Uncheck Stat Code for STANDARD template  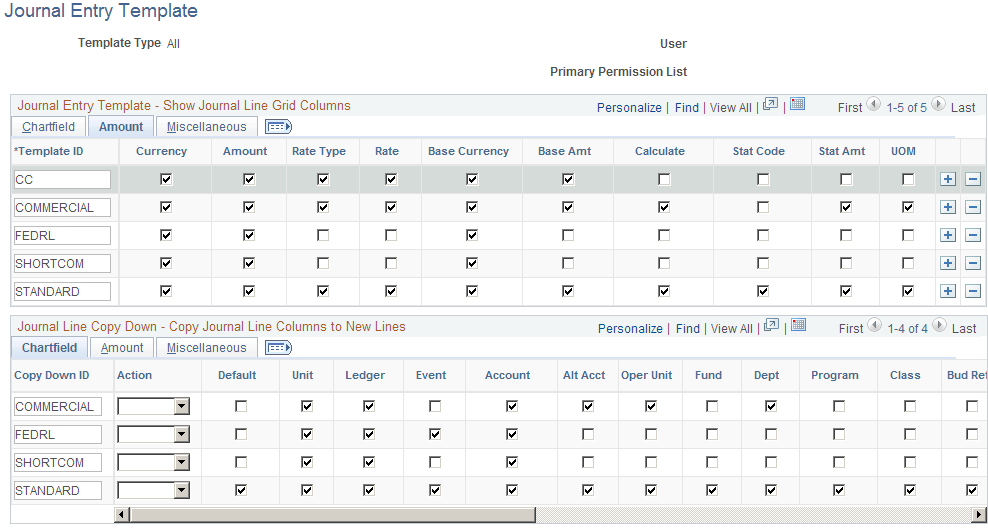(x=763, y=291)
